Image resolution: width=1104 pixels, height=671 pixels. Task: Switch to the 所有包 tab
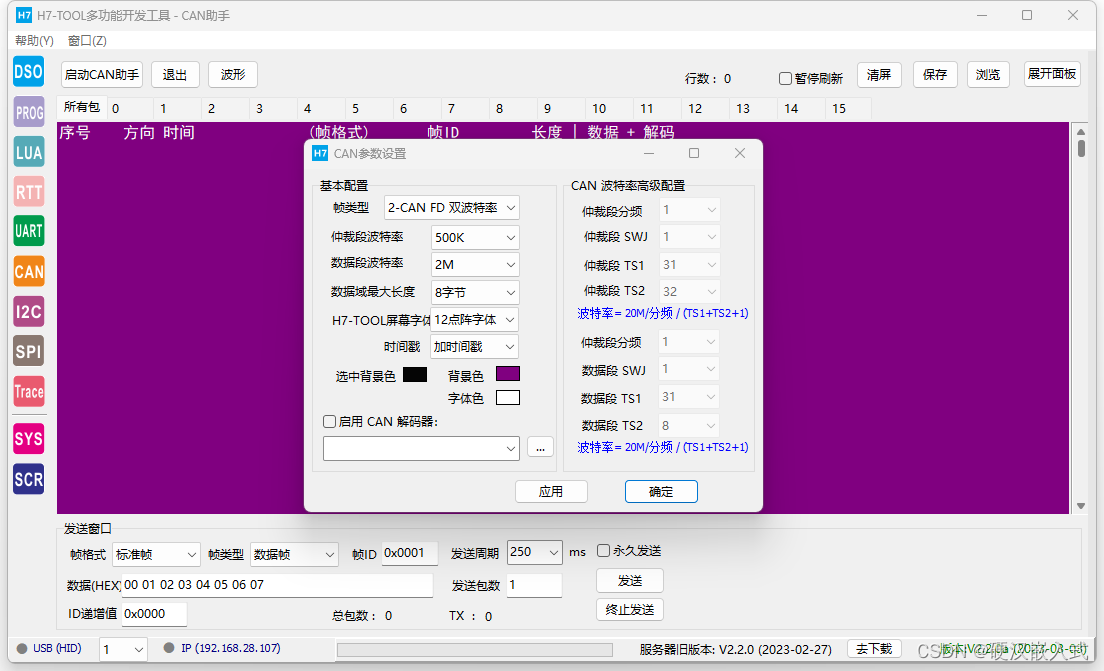[x=81, y=108]
